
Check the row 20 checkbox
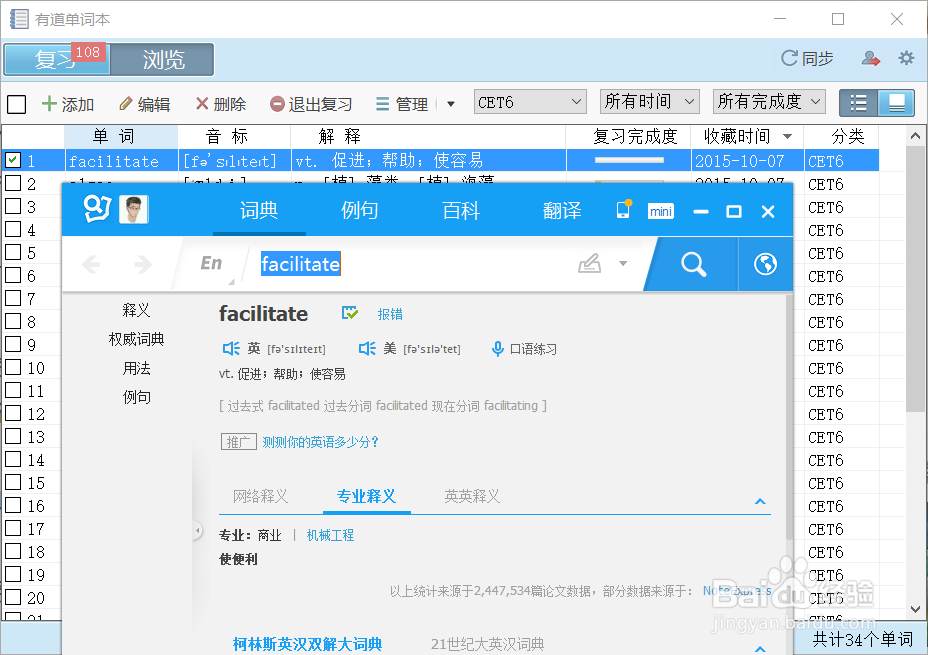point(13,597)
